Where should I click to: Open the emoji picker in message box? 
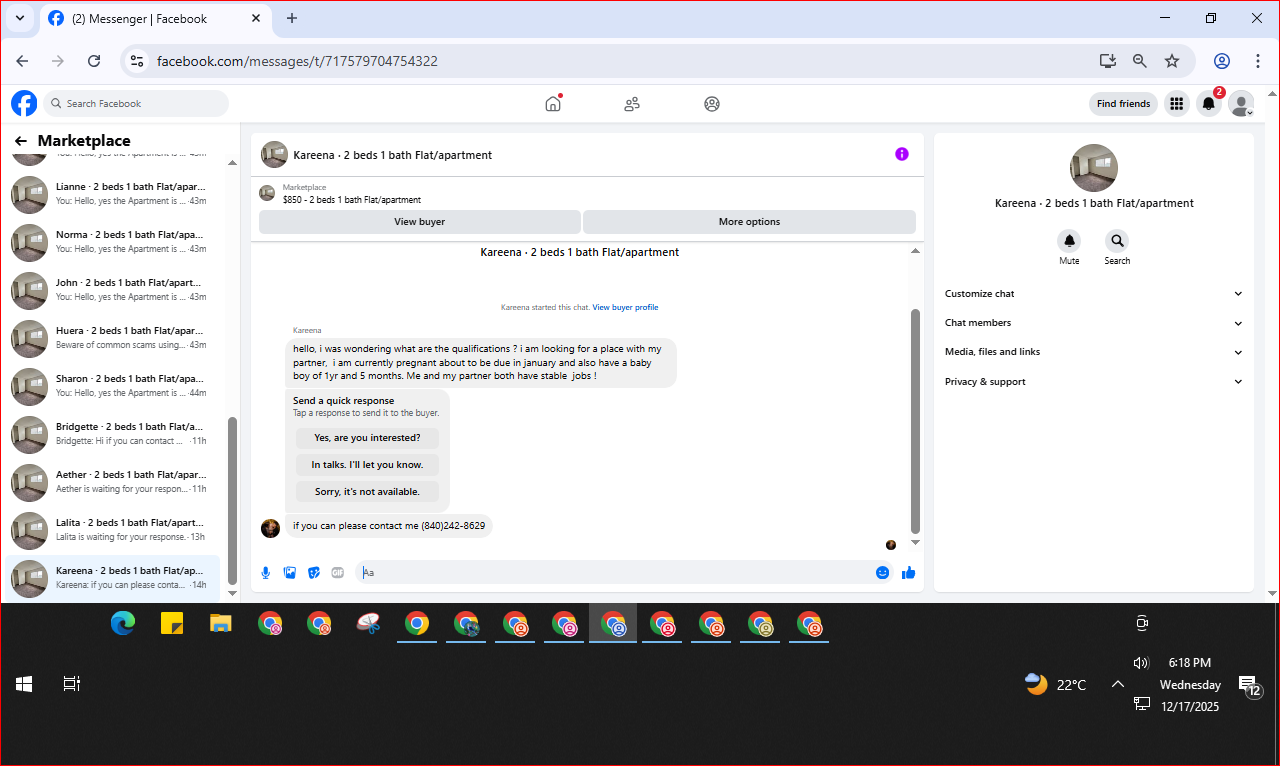coord(883,573)
